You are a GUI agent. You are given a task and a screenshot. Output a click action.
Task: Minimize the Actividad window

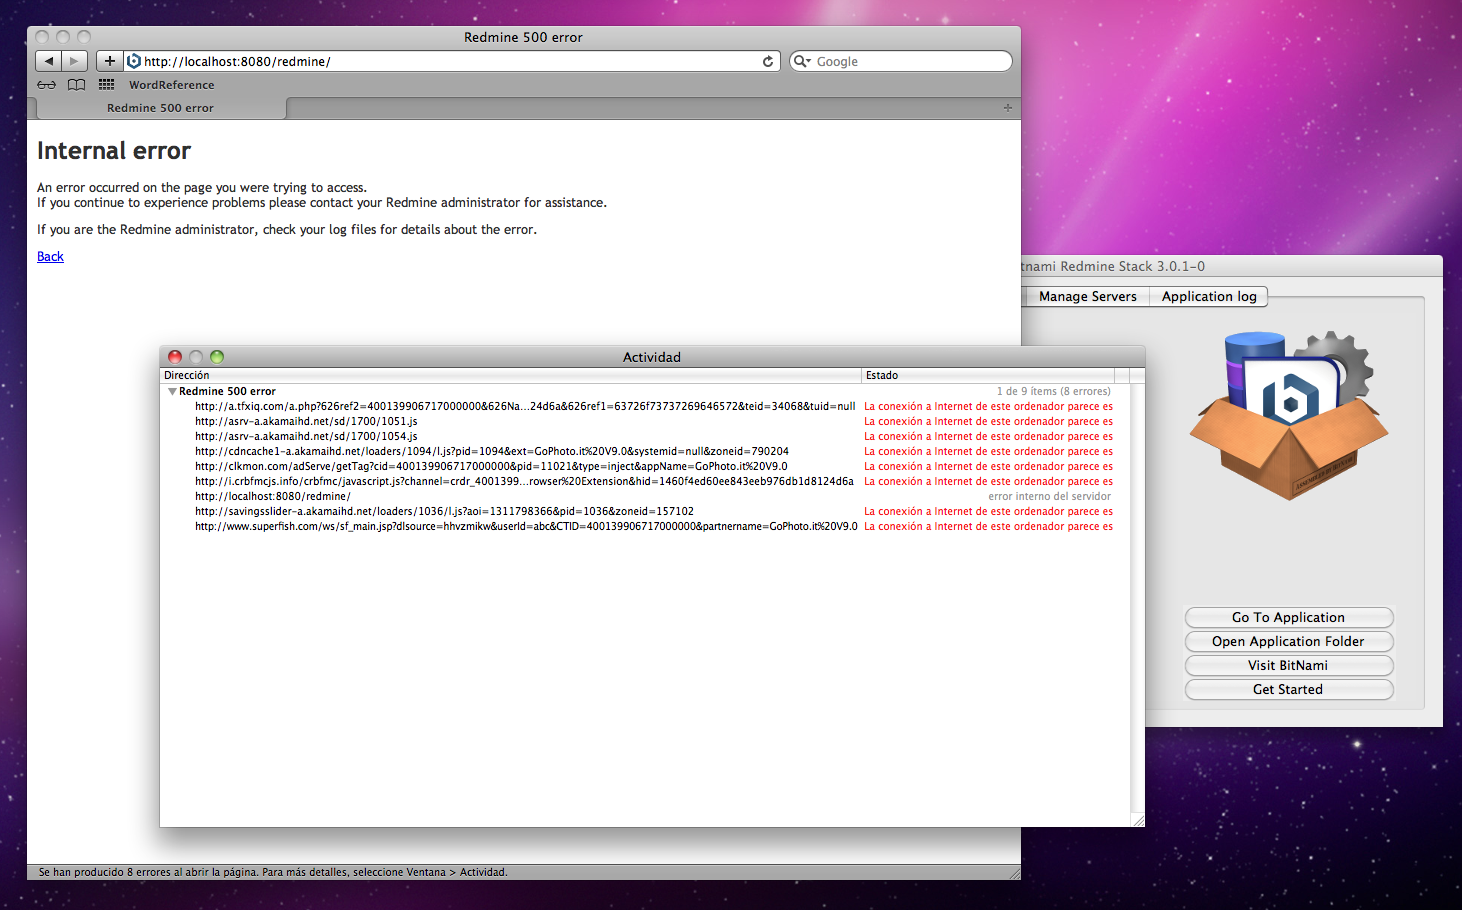point(196,357)
